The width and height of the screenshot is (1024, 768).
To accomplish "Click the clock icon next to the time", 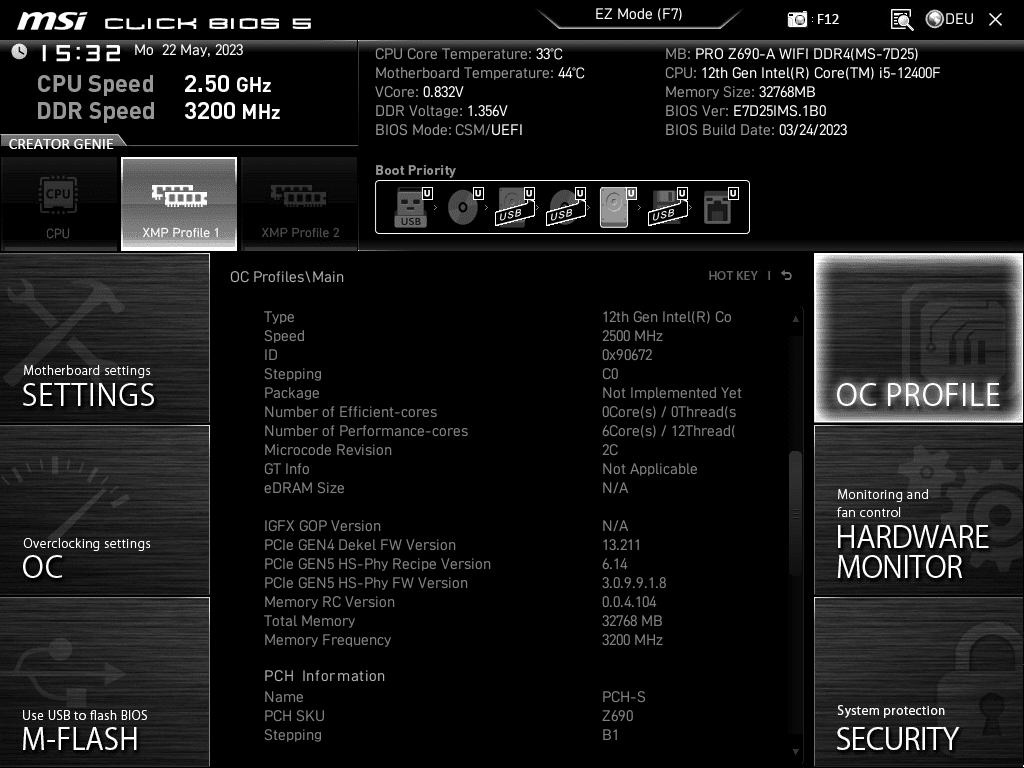I will [19, 51].
